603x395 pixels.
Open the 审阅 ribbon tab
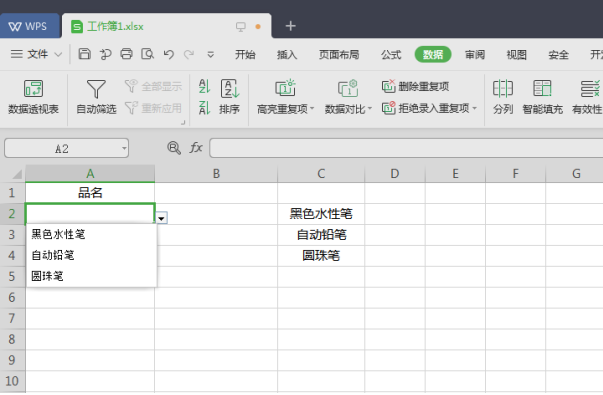pyautogui.click(x=475, y=55)
